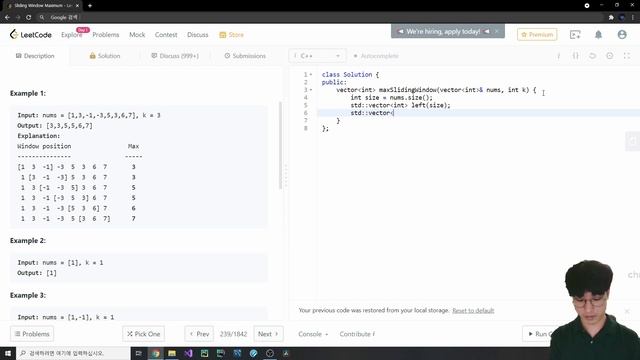Collapse code fold at line 3
Viewport: 640px width, 360px height.
tap(311, 90)
